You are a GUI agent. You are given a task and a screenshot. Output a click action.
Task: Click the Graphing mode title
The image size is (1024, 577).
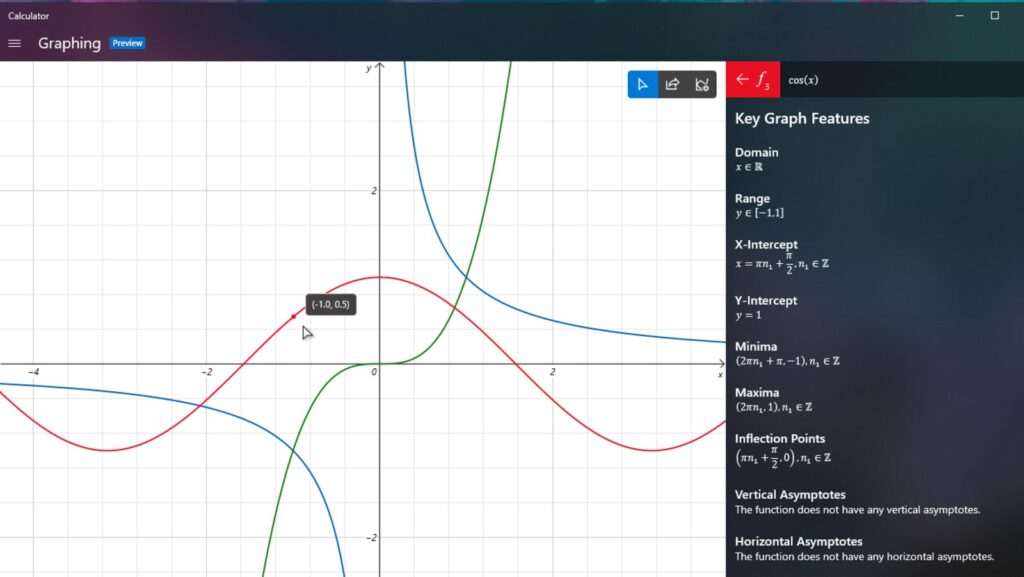point(69,43)
